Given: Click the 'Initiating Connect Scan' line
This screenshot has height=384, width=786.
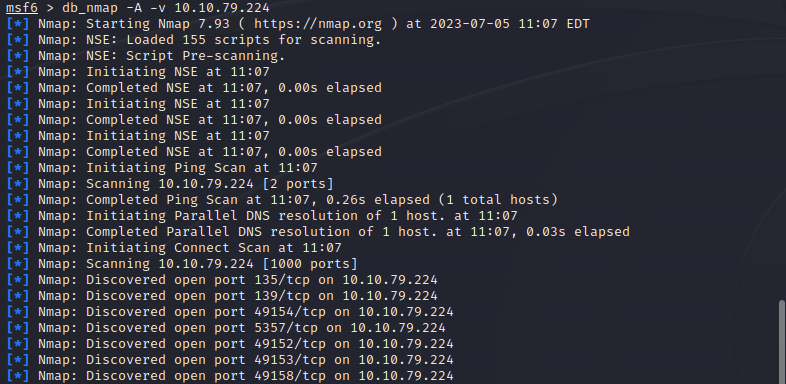Looking at the screenshot, I should [174, 248].
